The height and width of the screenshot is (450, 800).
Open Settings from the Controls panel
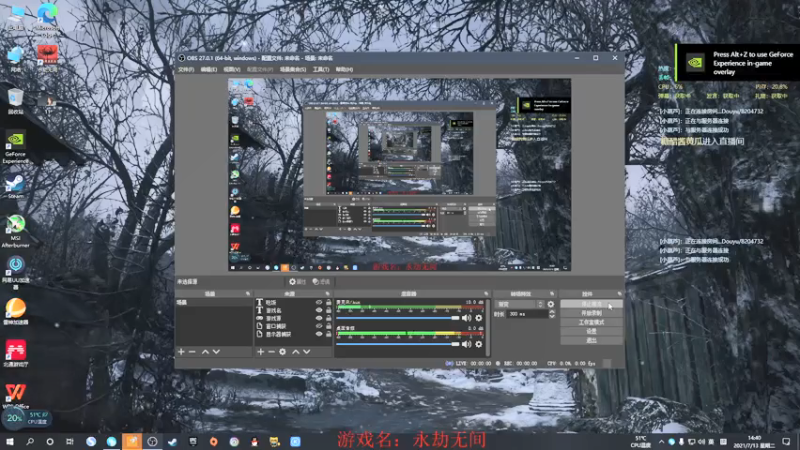point(591,331)
